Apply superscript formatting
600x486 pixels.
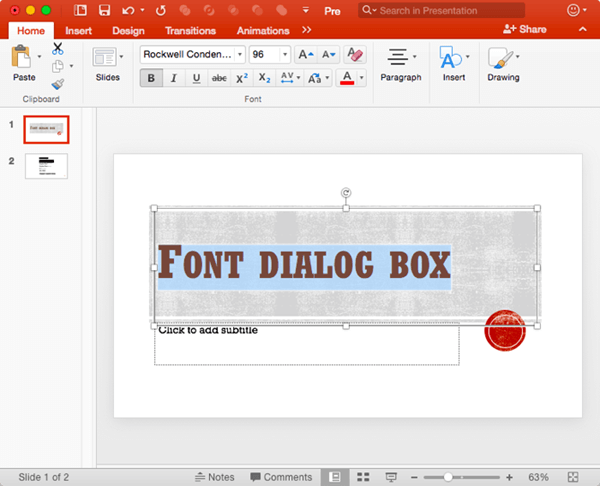240,78
